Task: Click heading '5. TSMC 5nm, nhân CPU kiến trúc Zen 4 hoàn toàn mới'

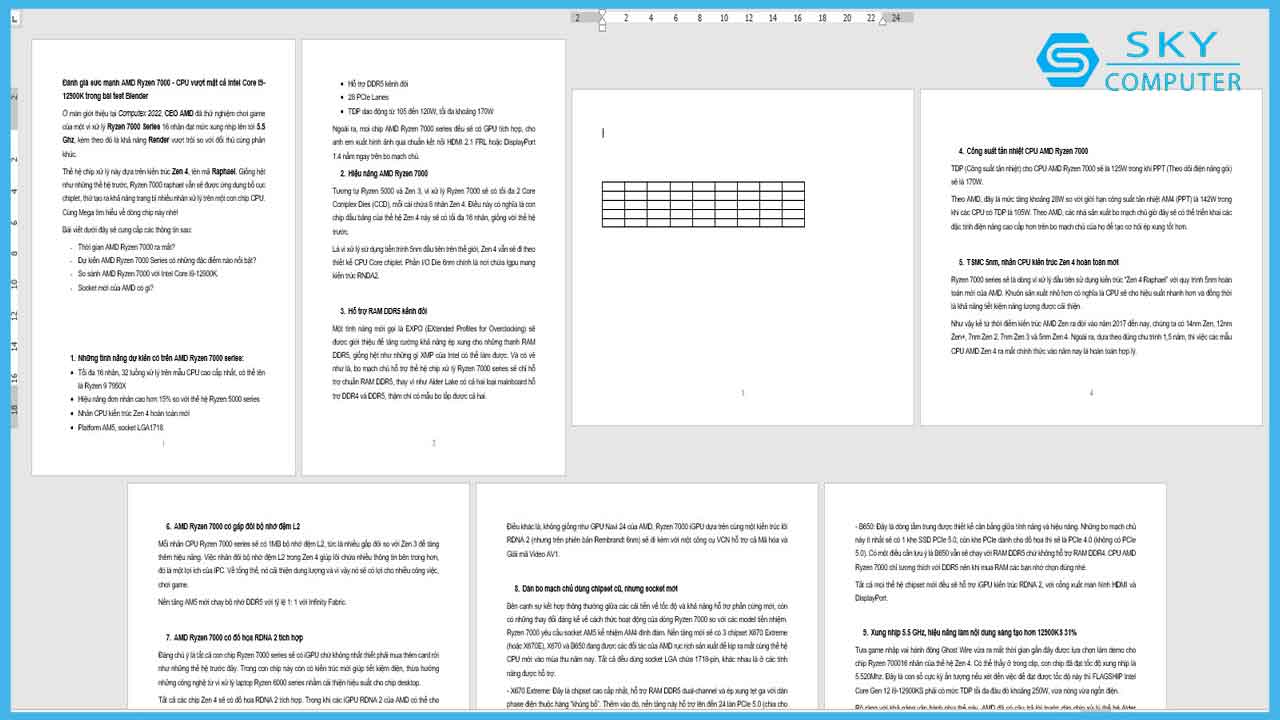Action: (1038, 262)
